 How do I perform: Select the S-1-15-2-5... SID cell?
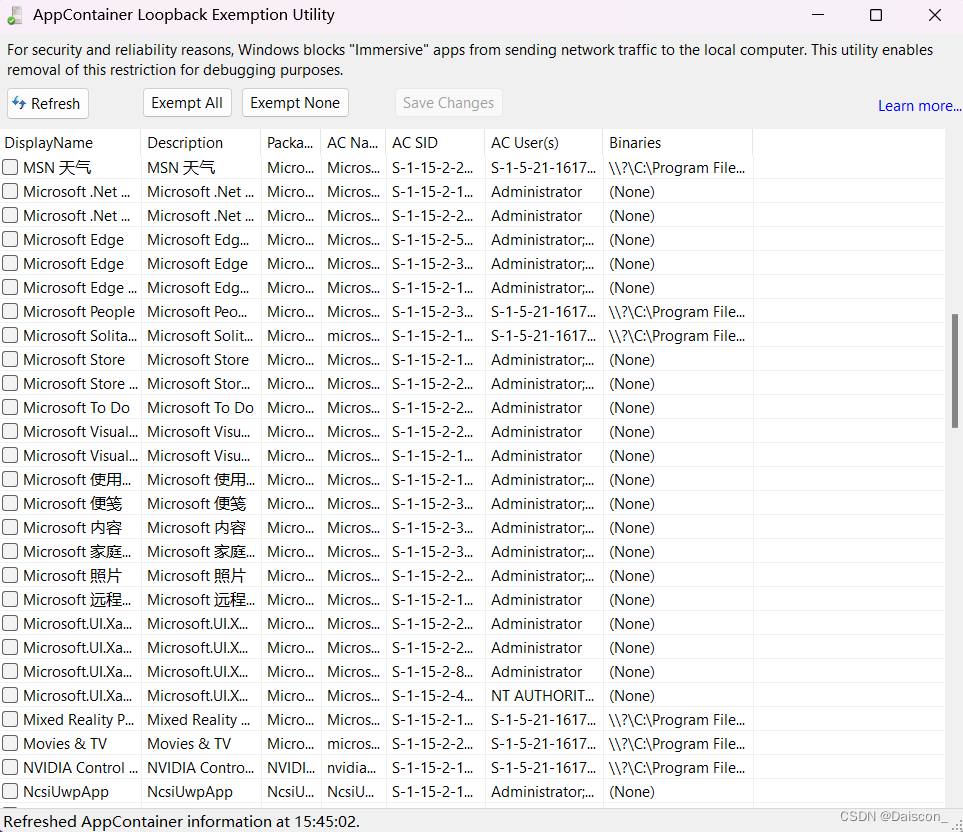click(x=435, y=239)
